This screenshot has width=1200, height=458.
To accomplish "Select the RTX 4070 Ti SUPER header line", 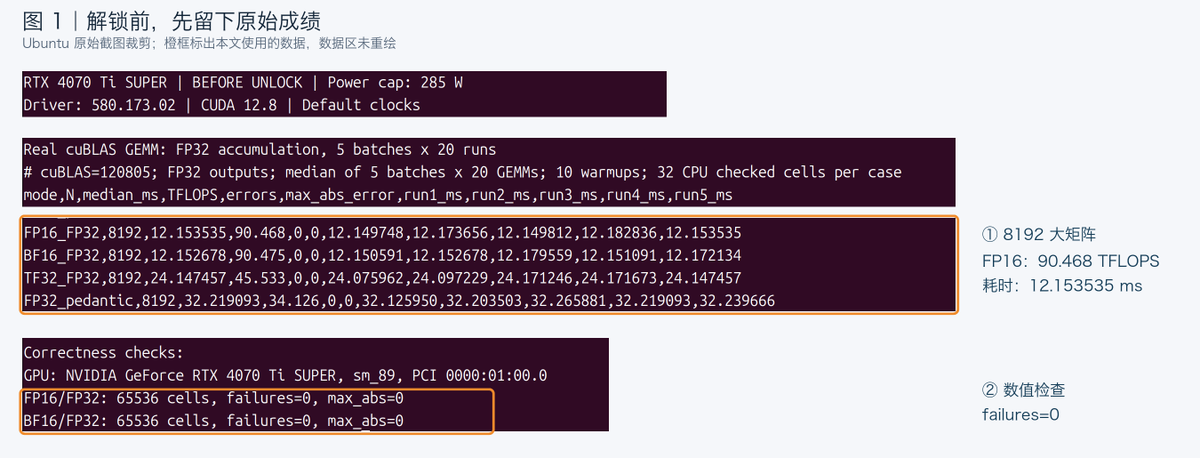I will pos(243,83).
